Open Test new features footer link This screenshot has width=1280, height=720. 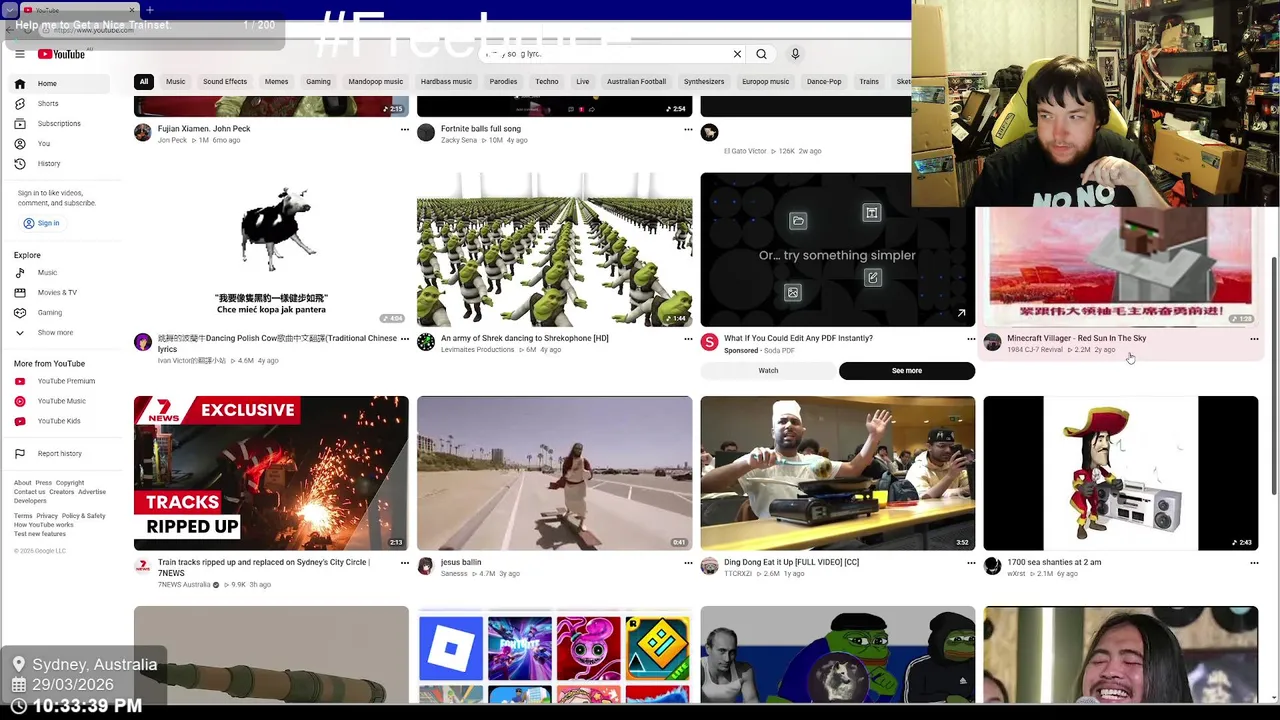coord(40,534)
